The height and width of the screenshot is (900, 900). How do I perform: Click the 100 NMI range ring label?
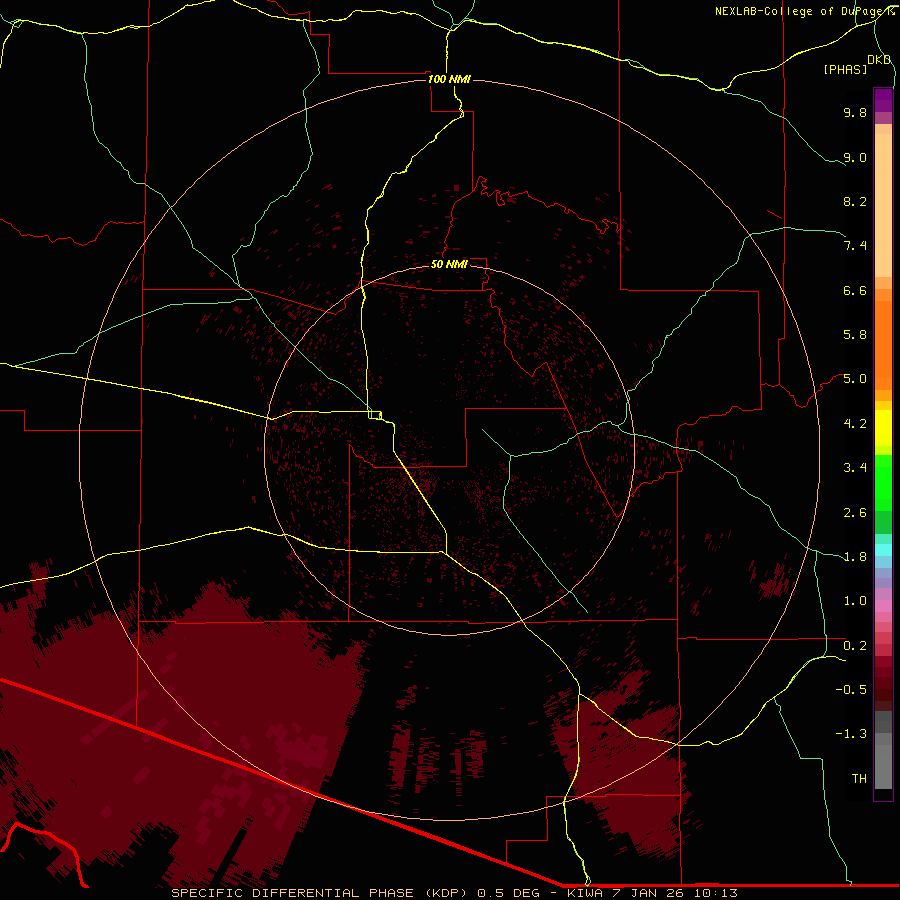pos(449,79)
